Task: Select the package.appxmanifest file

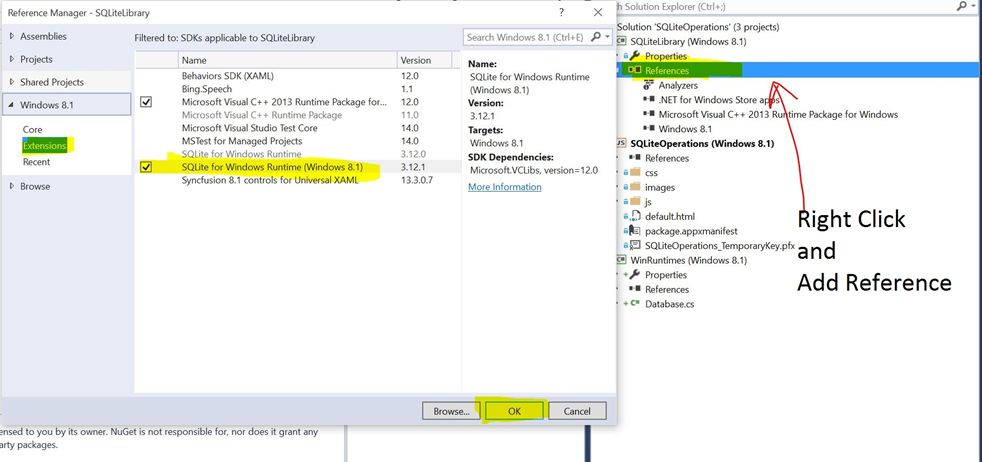Action: coord(690,230)
